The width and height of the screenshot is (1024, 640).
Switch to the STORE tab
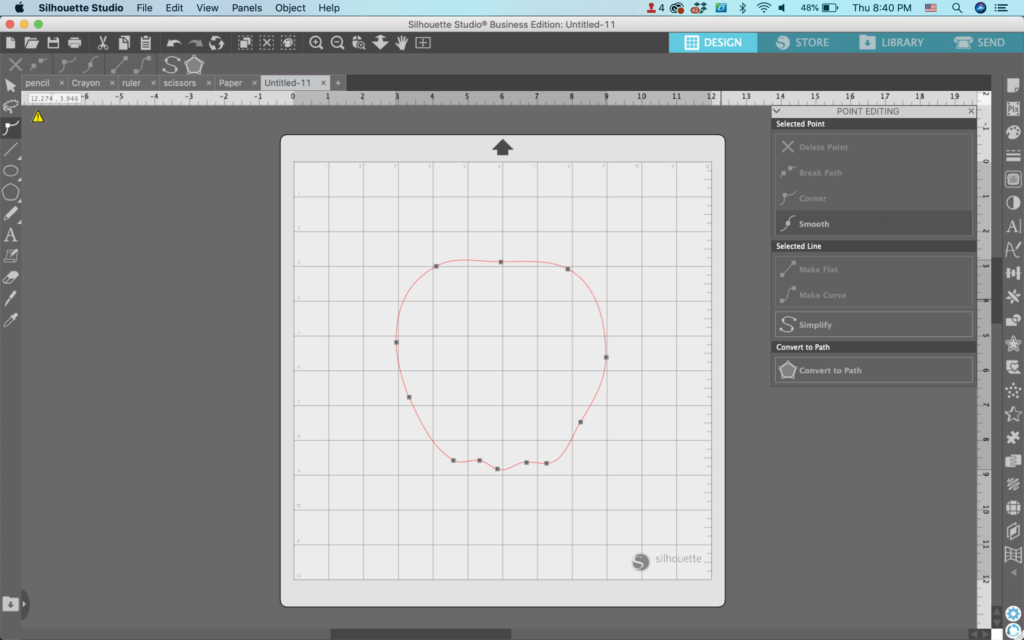tap(803, 42)
